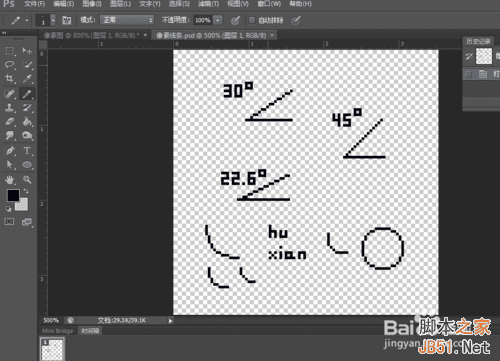Swap foreground and background colors

coord(26,191)
